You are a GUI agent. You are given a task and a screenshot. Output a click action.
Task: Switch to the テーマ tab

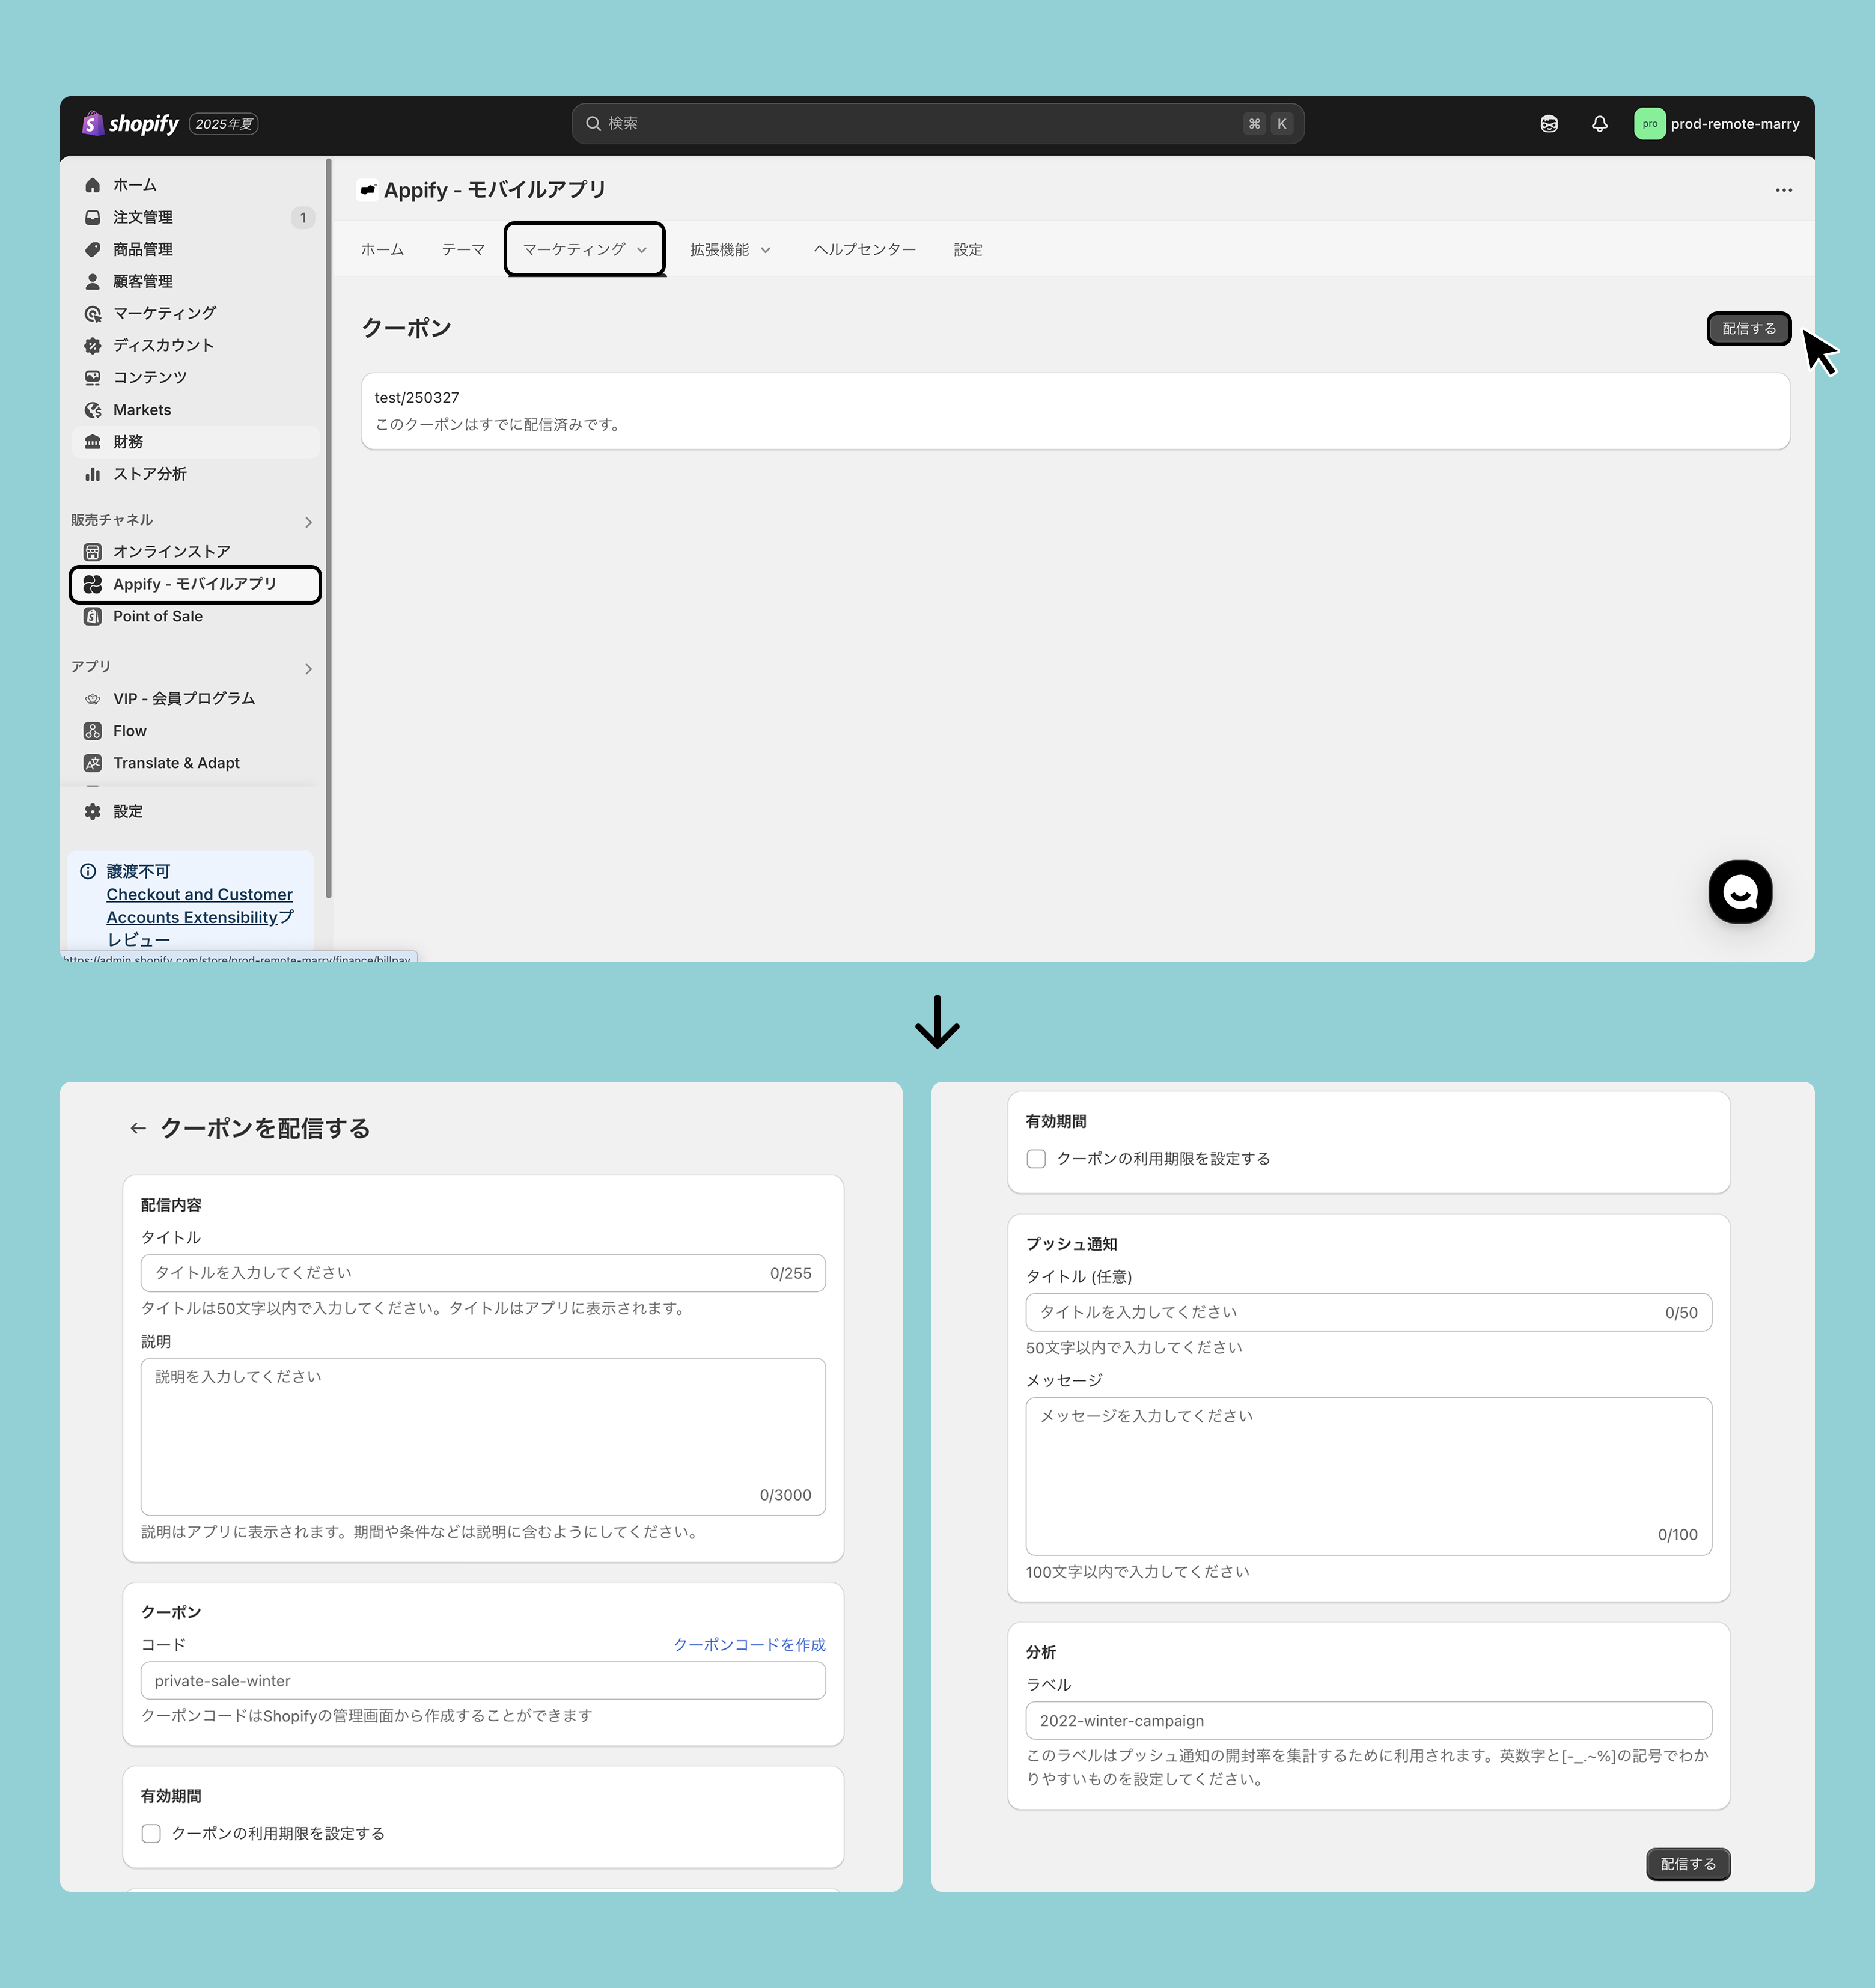[x=463, y=250]
